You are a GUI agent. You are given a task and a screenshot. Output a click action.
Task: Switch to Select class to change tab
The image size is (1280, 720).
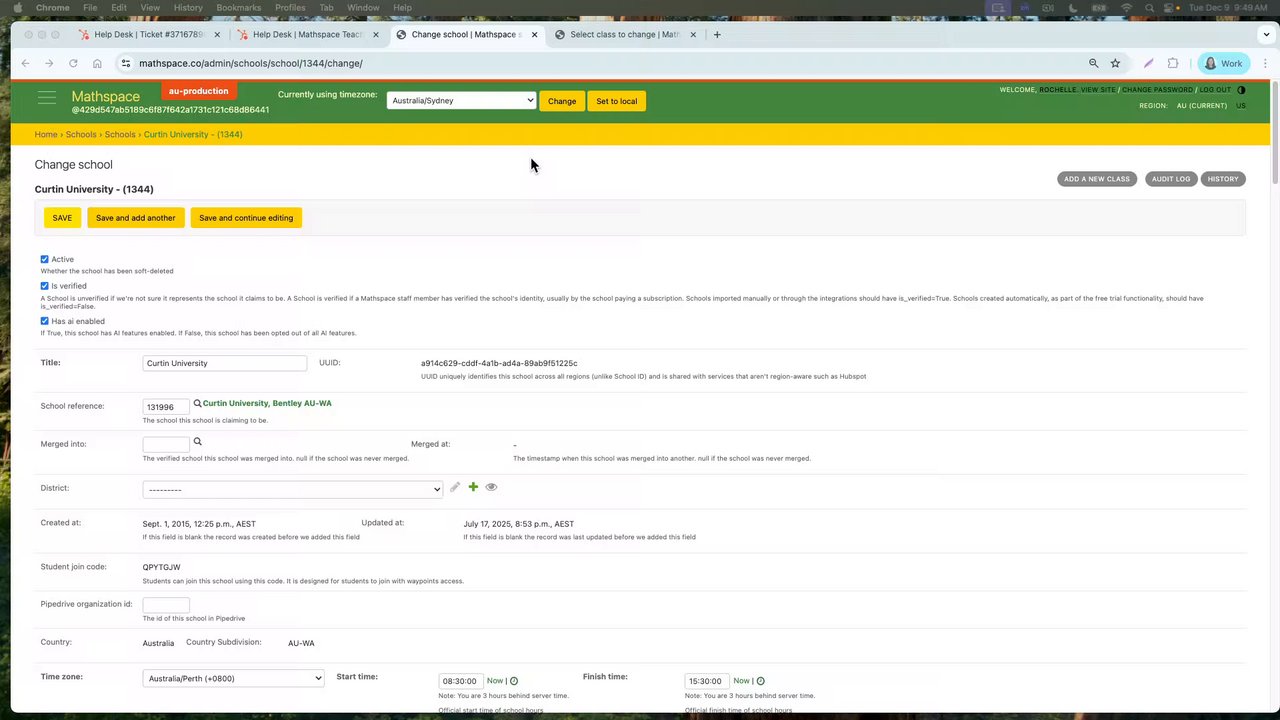tap(626, 34)
